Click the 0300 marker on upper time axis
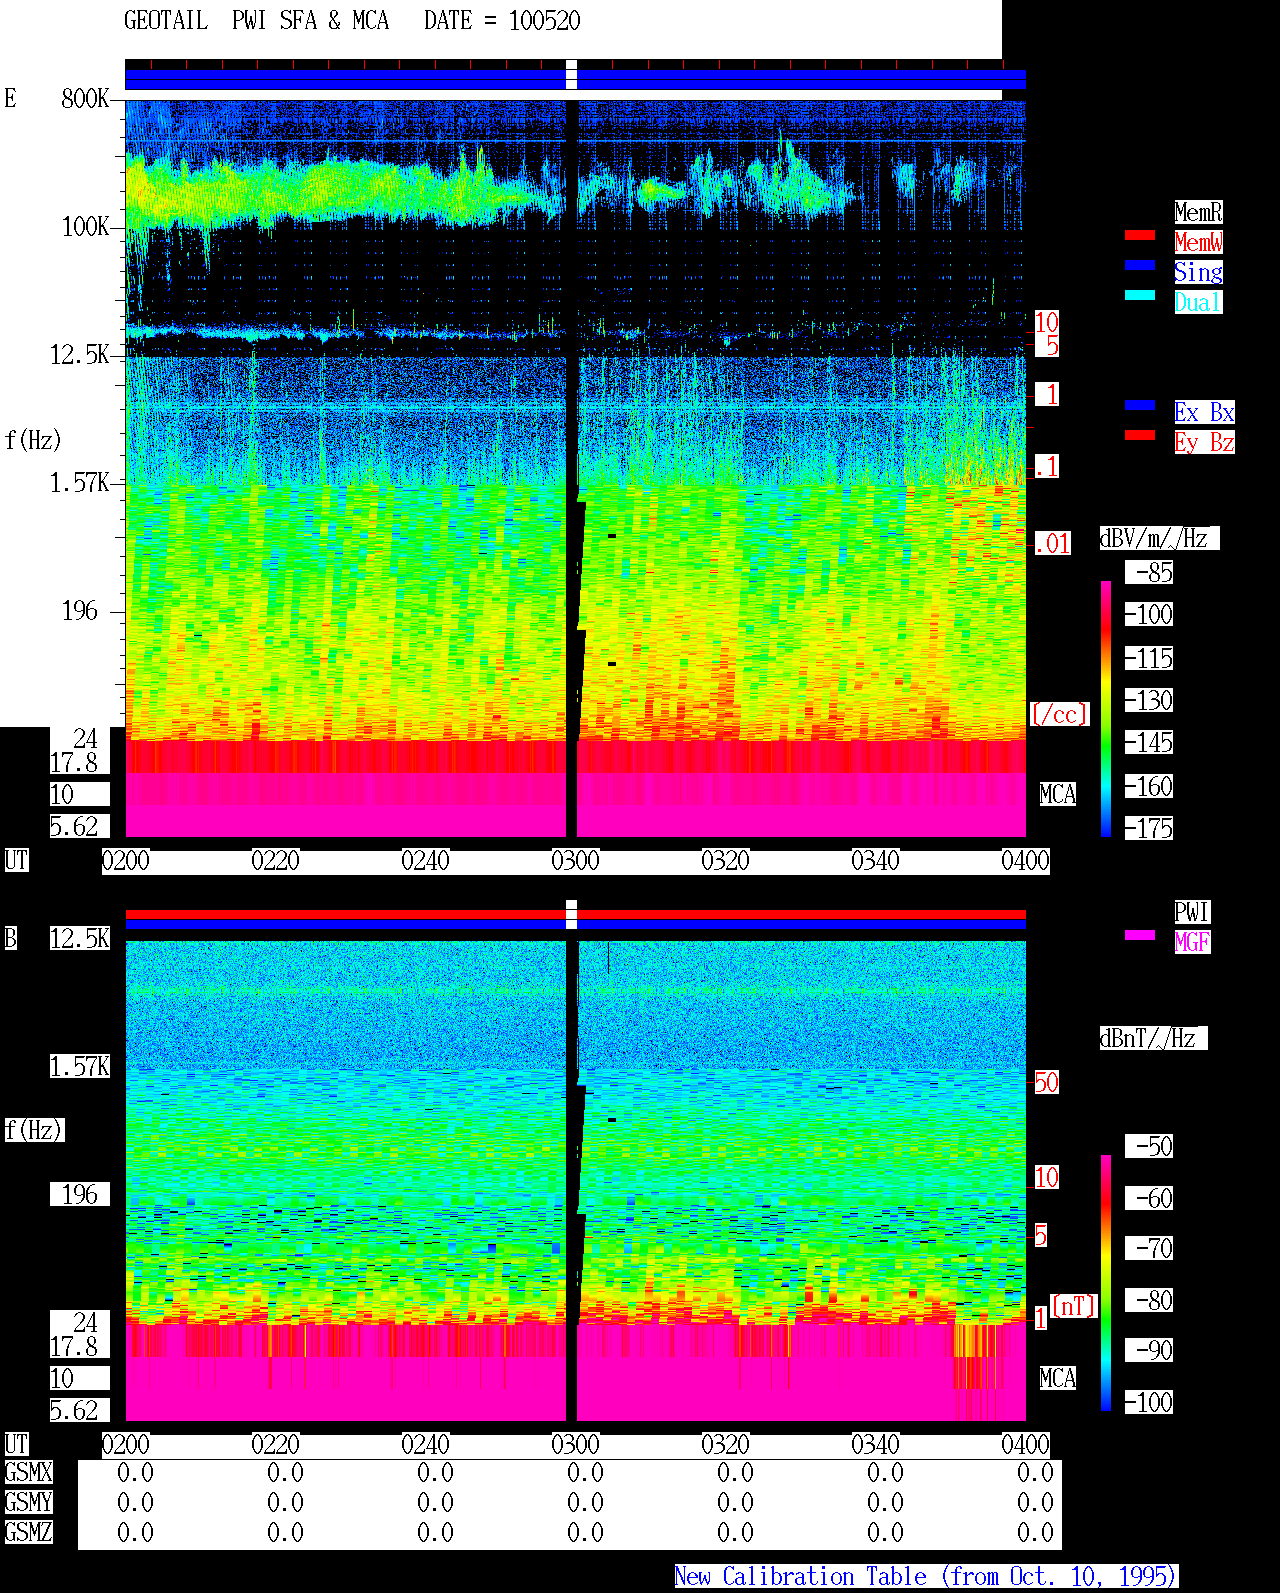Screen dimensions: 1280x1593 576,861
